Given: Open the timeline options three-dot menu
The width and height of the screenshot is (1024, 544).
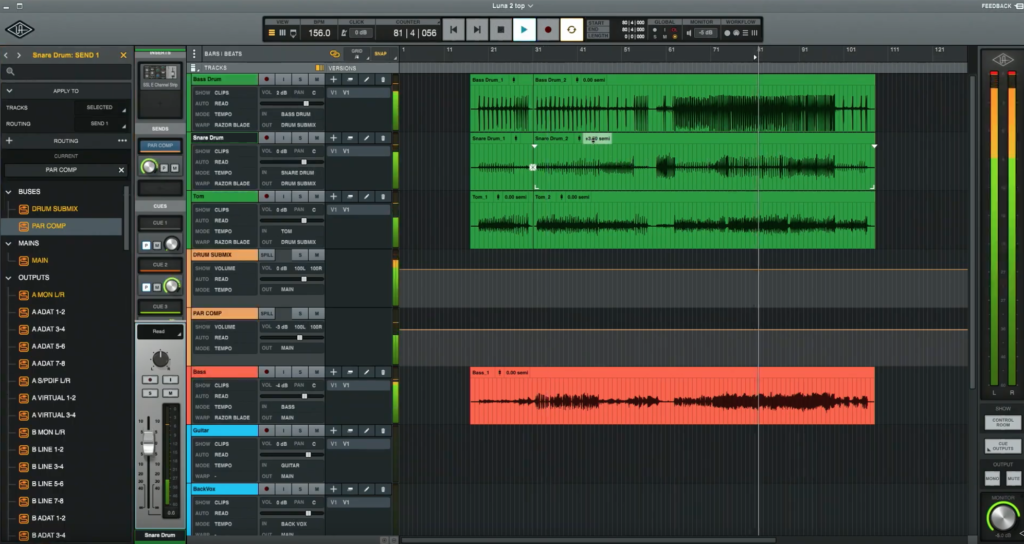Looking at the screenshot, I should 194,54.
